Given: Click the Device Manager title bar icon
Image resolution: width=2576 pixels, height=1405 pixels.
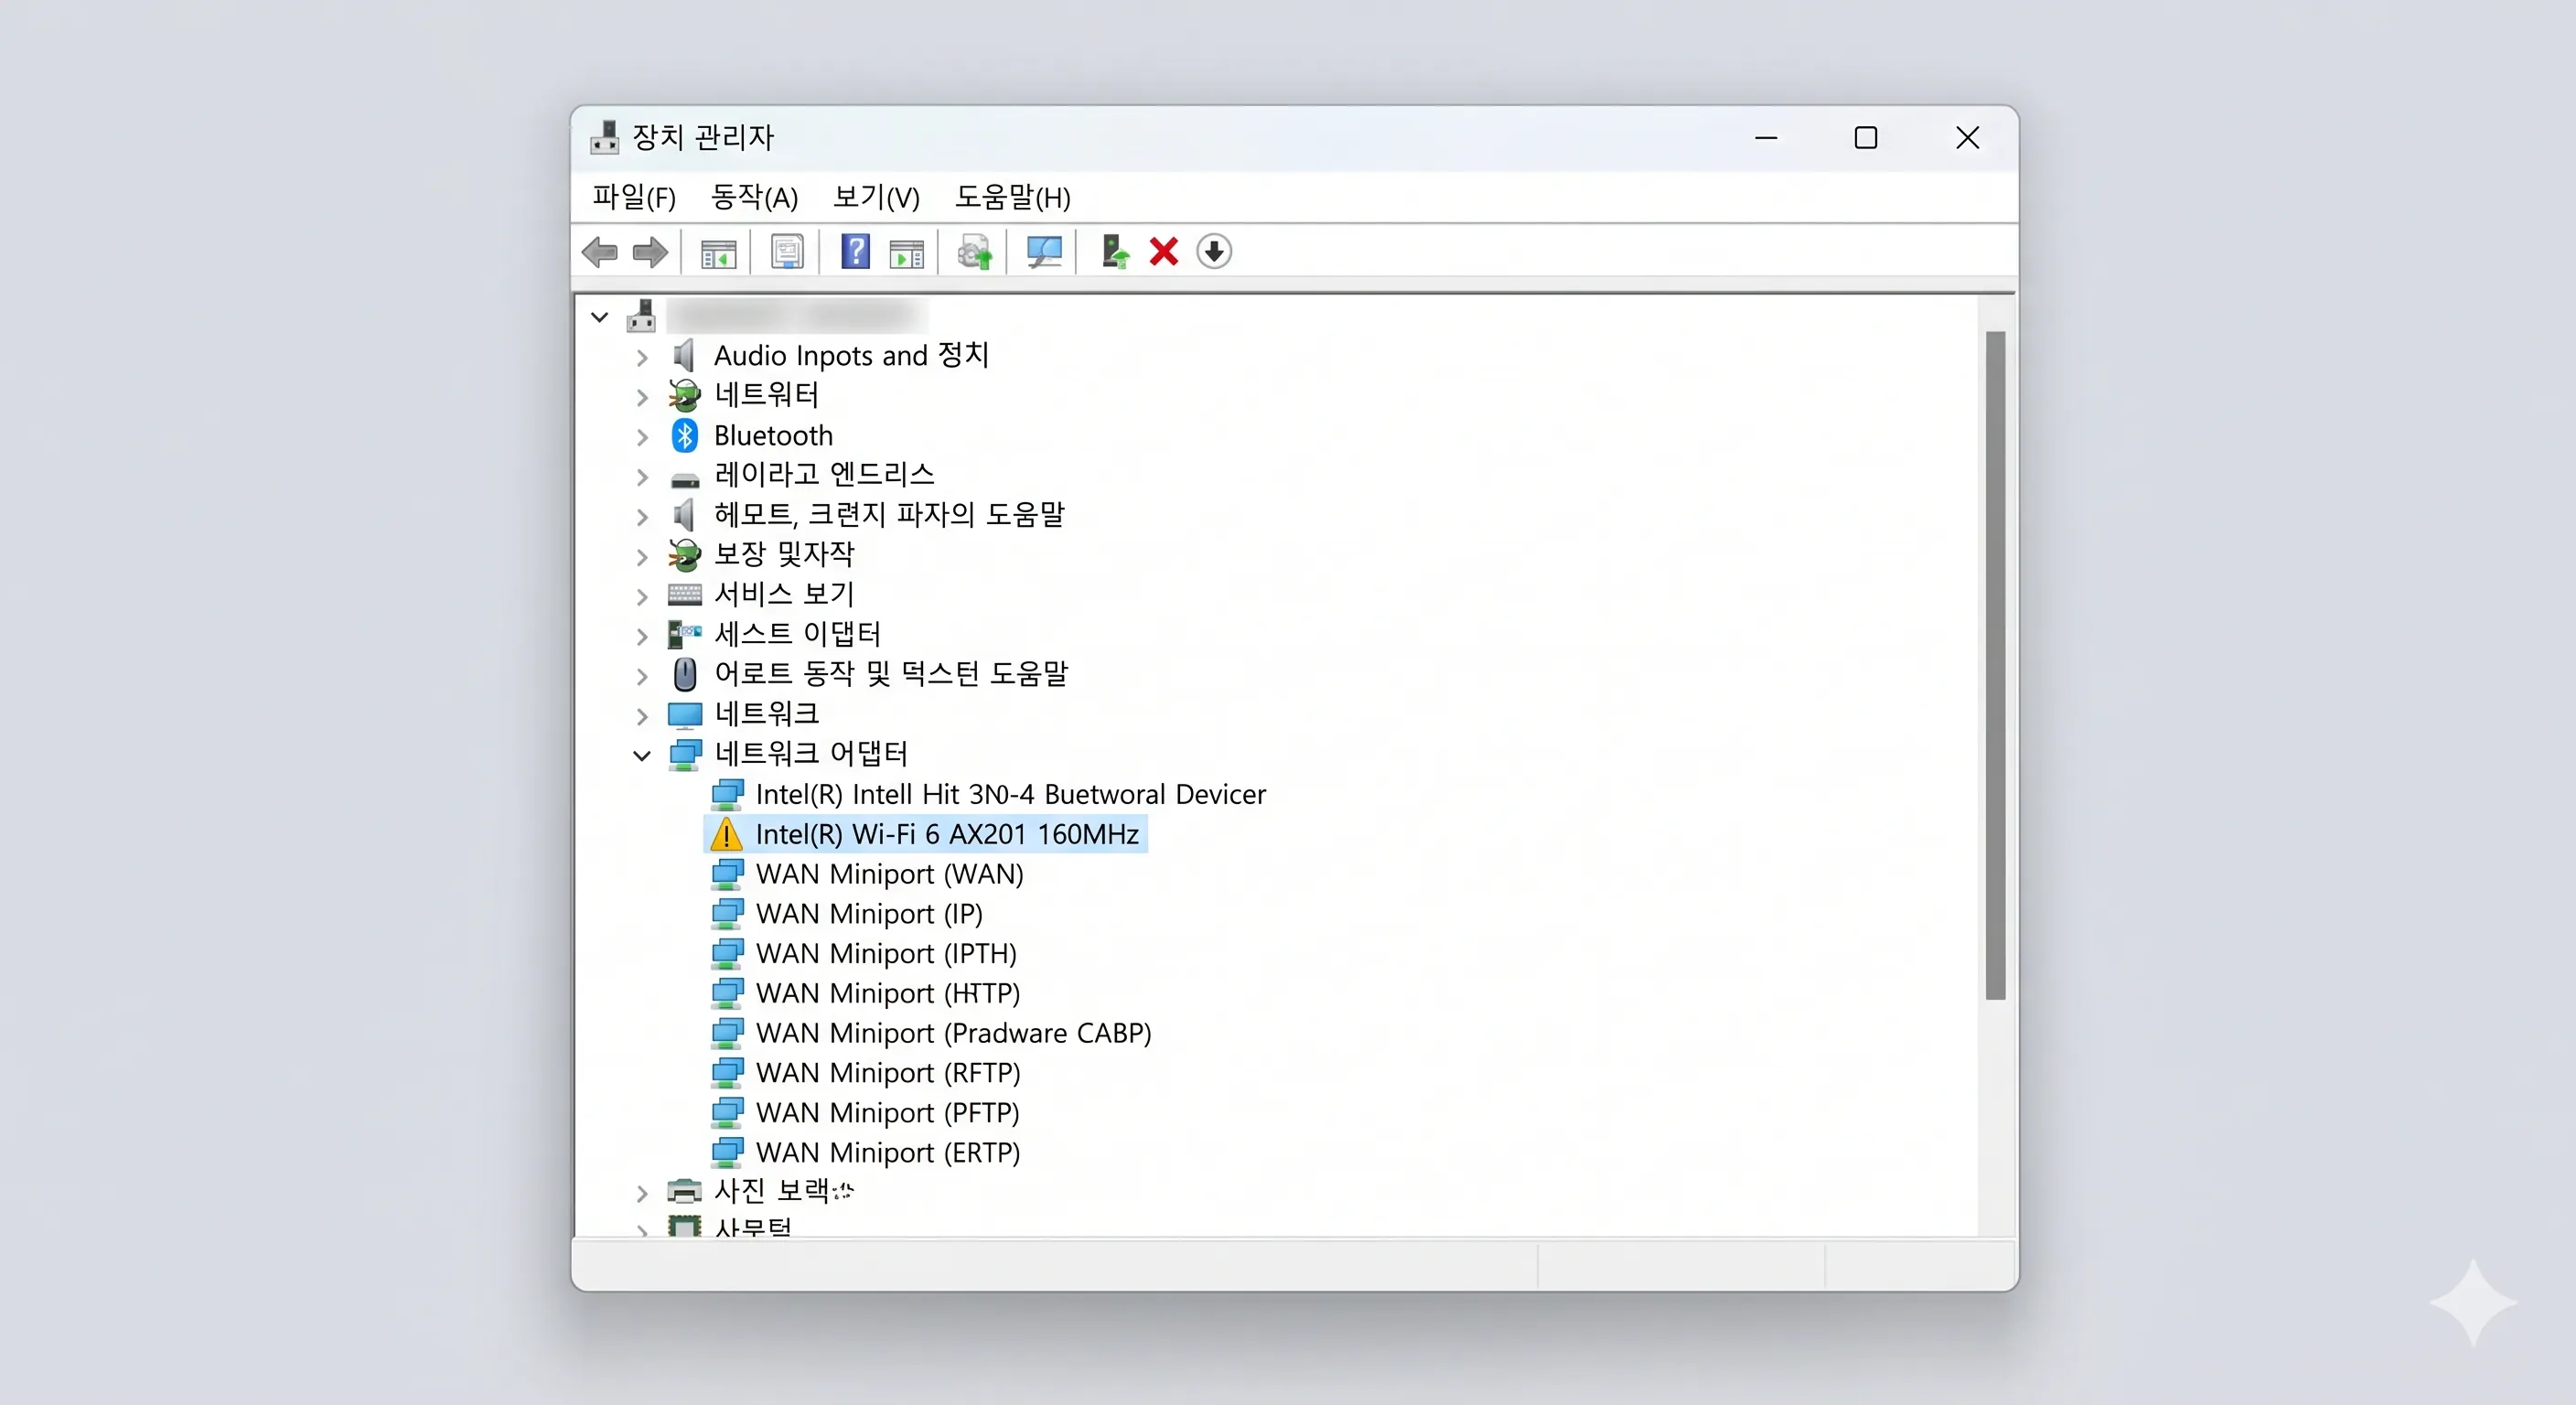Looking at the screenshot, I should (604, 137).
